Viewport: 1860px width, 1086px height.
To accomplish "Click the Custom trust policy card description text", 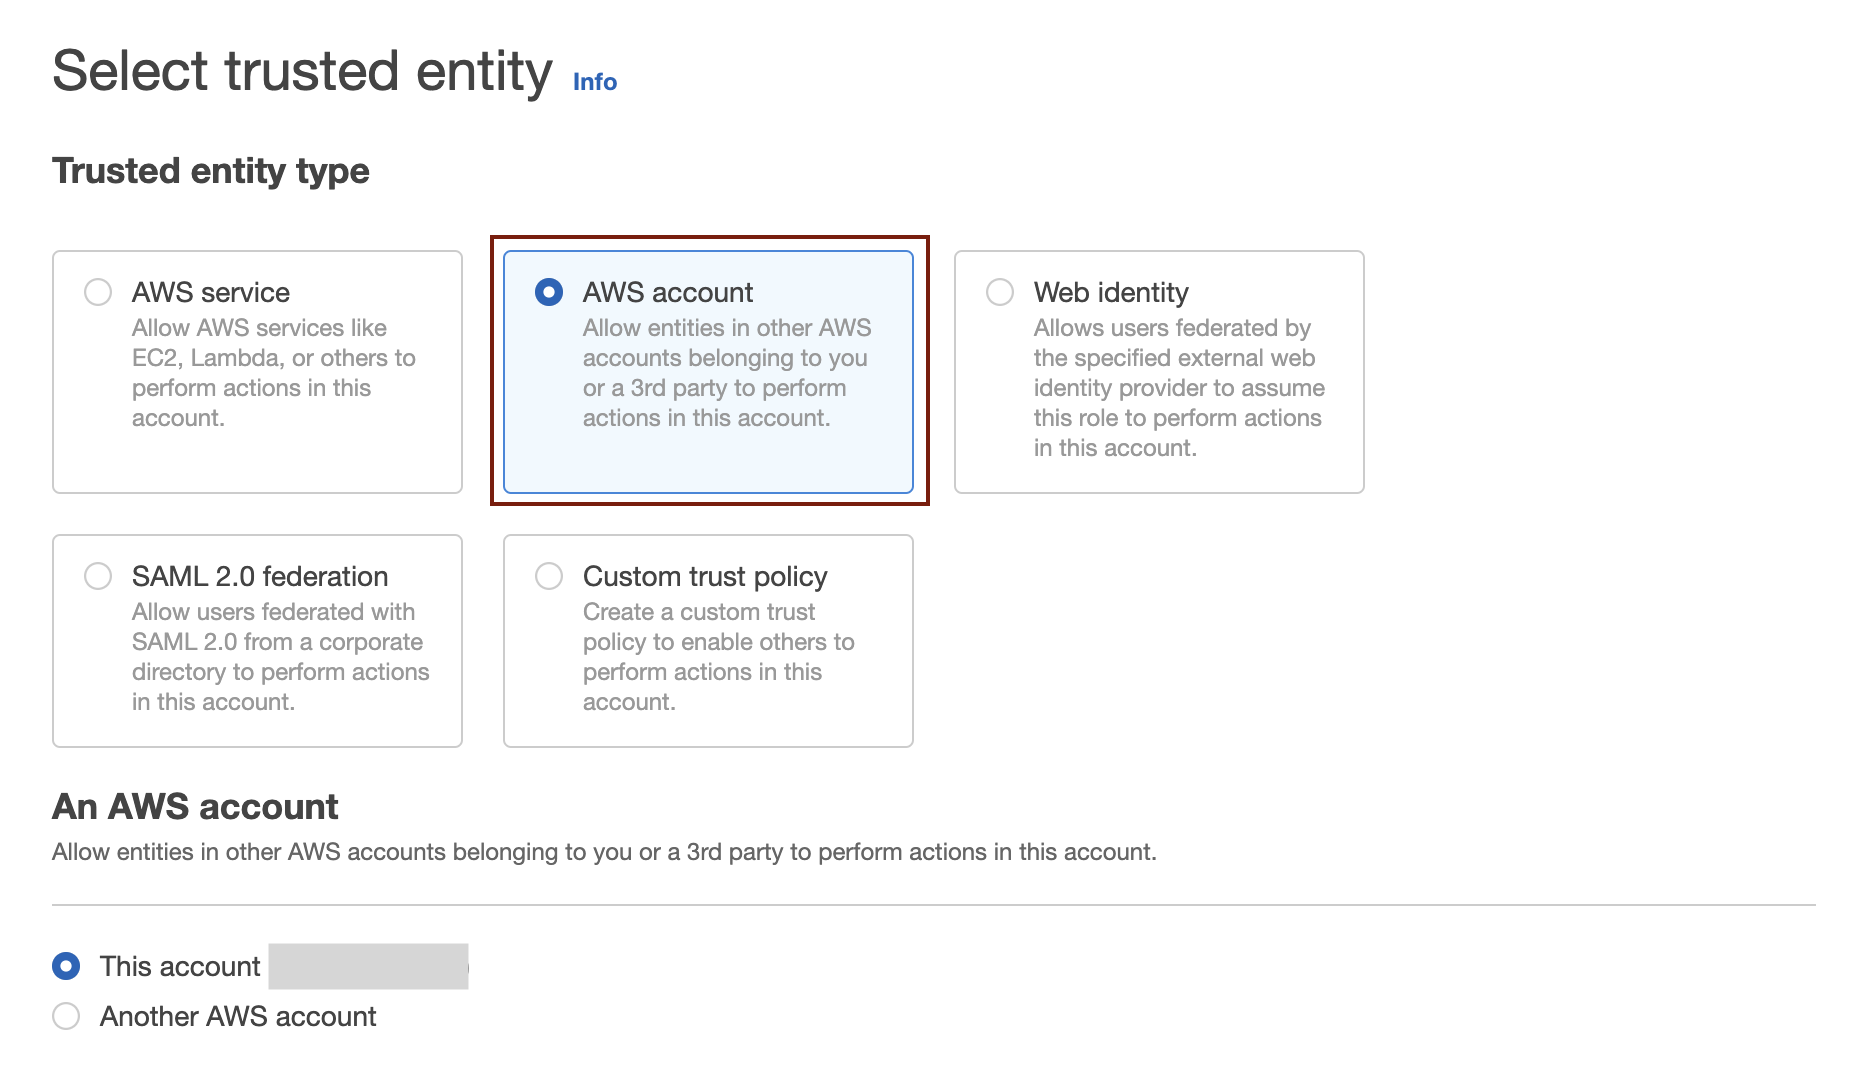I will [718, 657].
